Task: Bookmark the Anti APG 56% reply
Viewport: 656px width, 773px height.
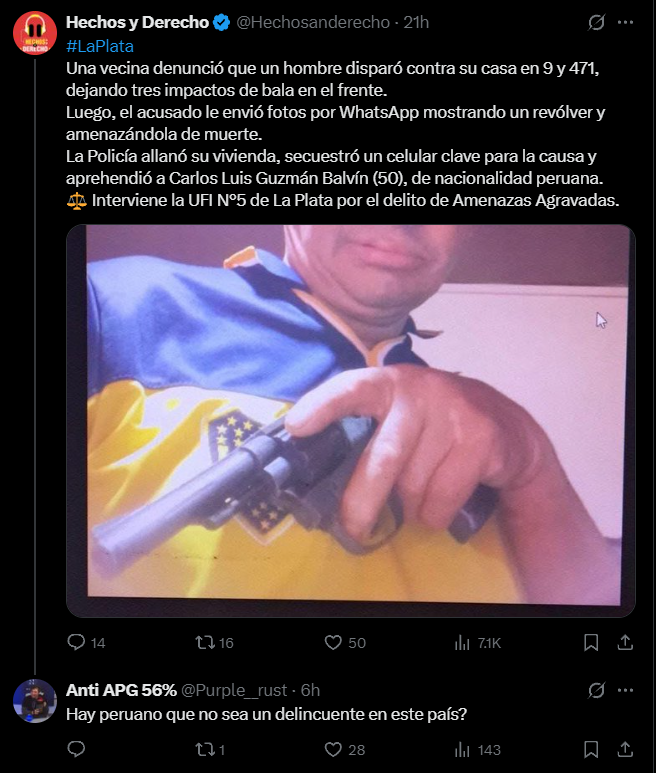Action: 591,749
